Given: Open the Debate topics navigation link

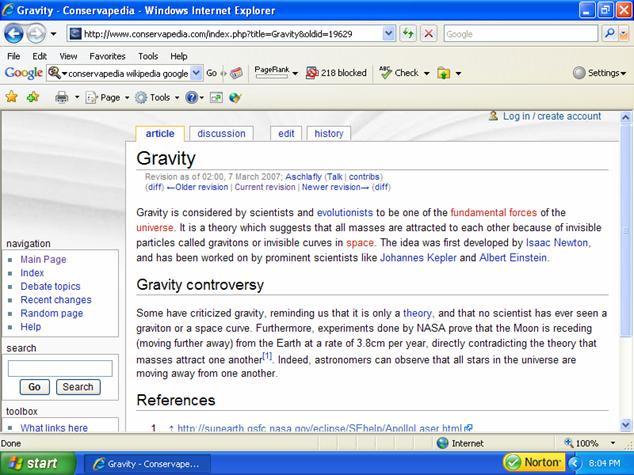Looking at the screenshot, I should [51, 286].
